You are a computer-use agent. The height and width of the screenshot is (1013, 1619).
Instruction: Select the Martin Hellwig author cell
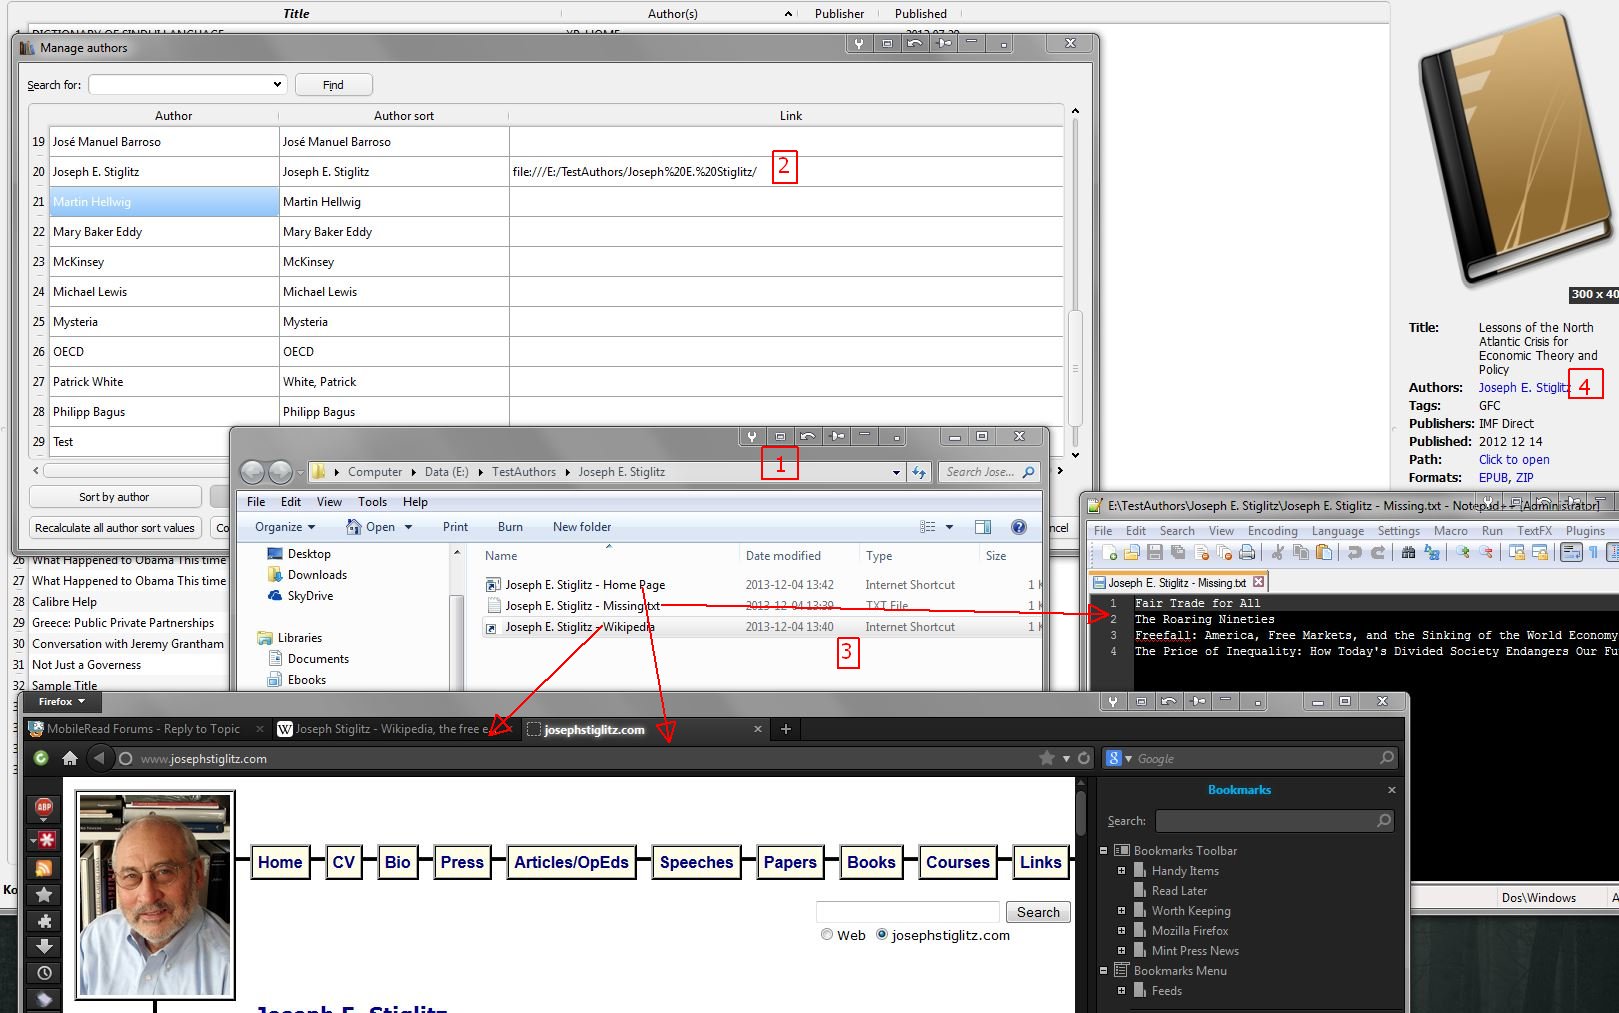165,202
